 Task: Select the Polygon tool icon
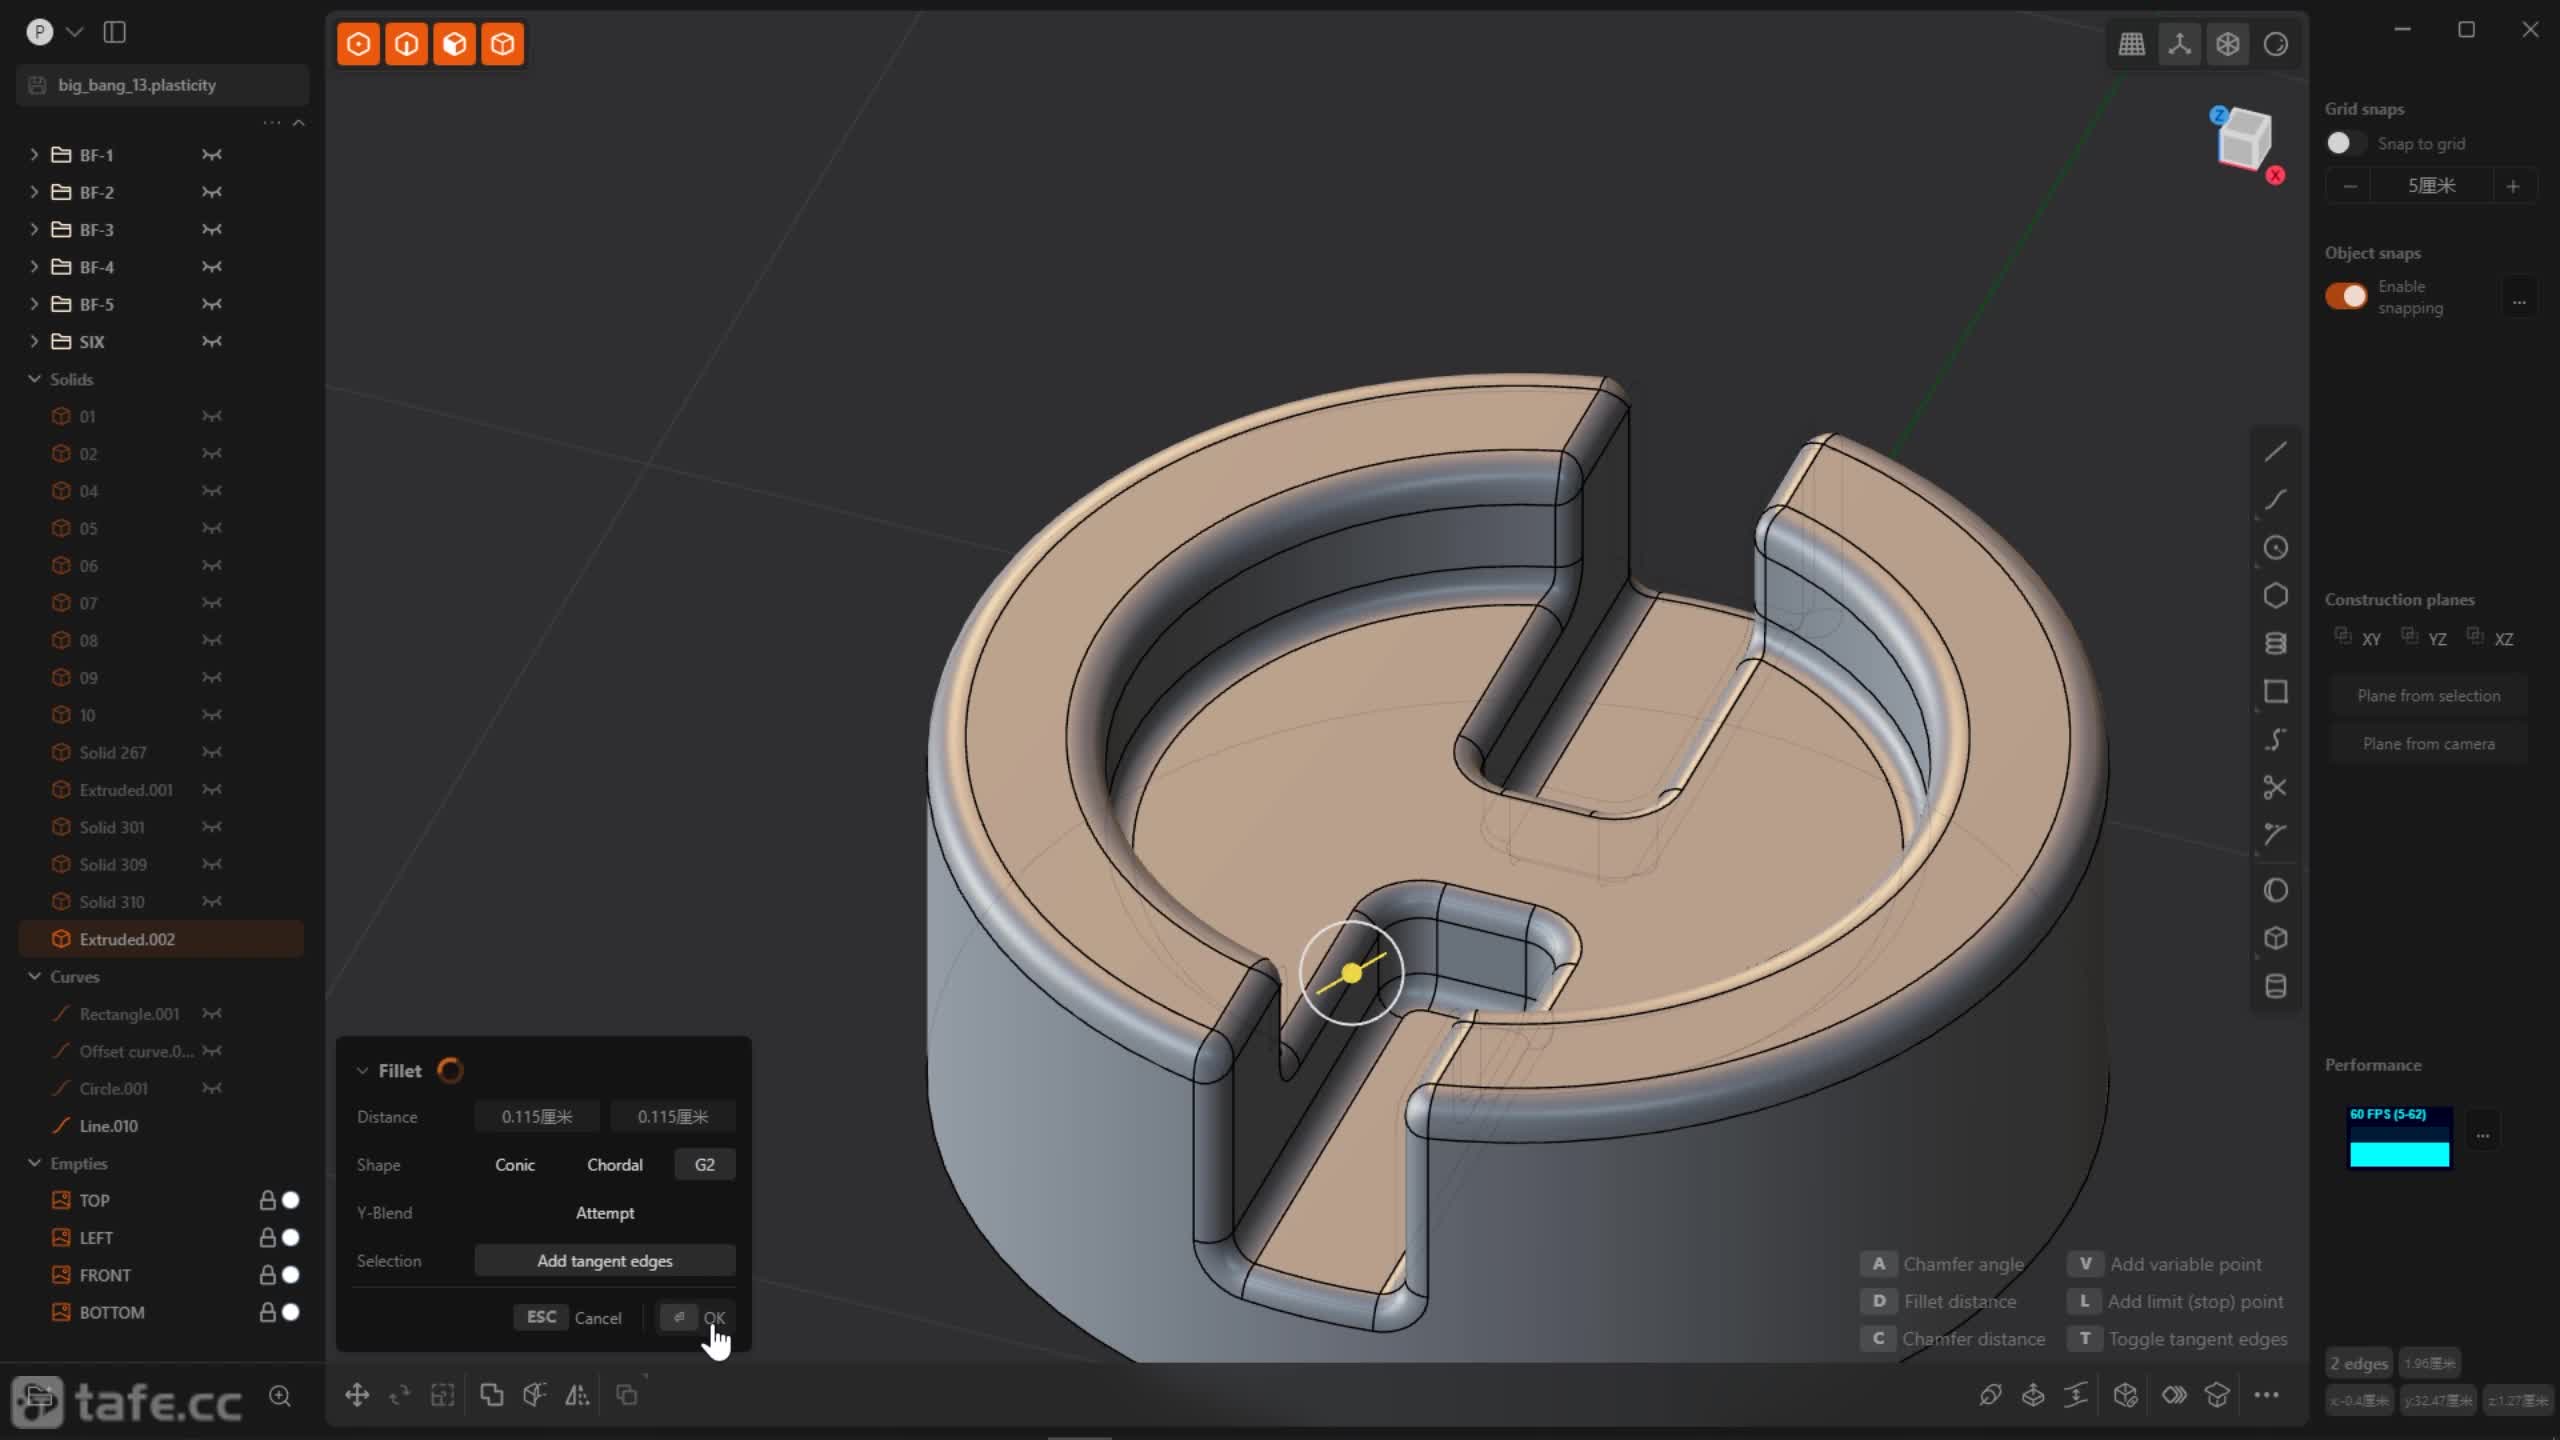2275,596
